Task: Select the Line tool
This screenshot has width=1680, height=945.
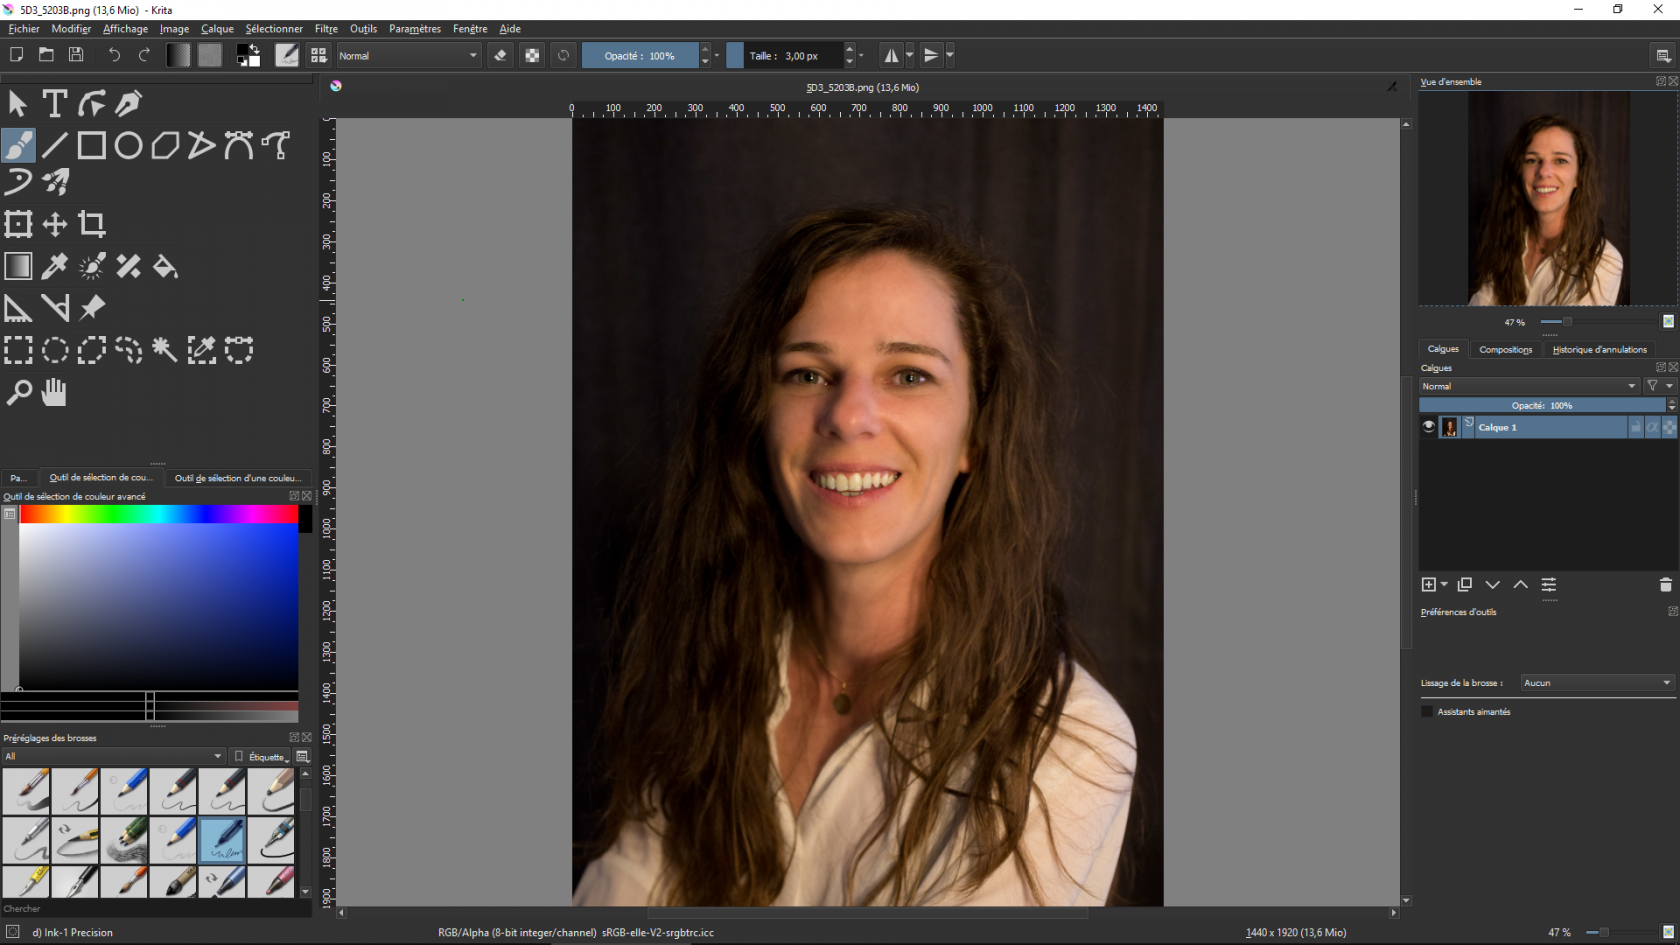Action: [55, 145]
